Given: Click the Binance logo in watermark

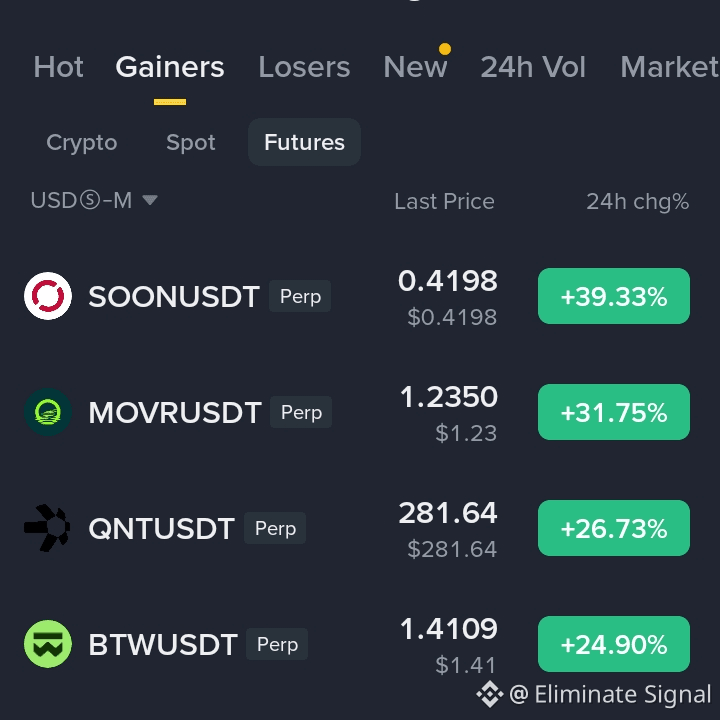Looking at the screenshot, I should tap(489, 694).
